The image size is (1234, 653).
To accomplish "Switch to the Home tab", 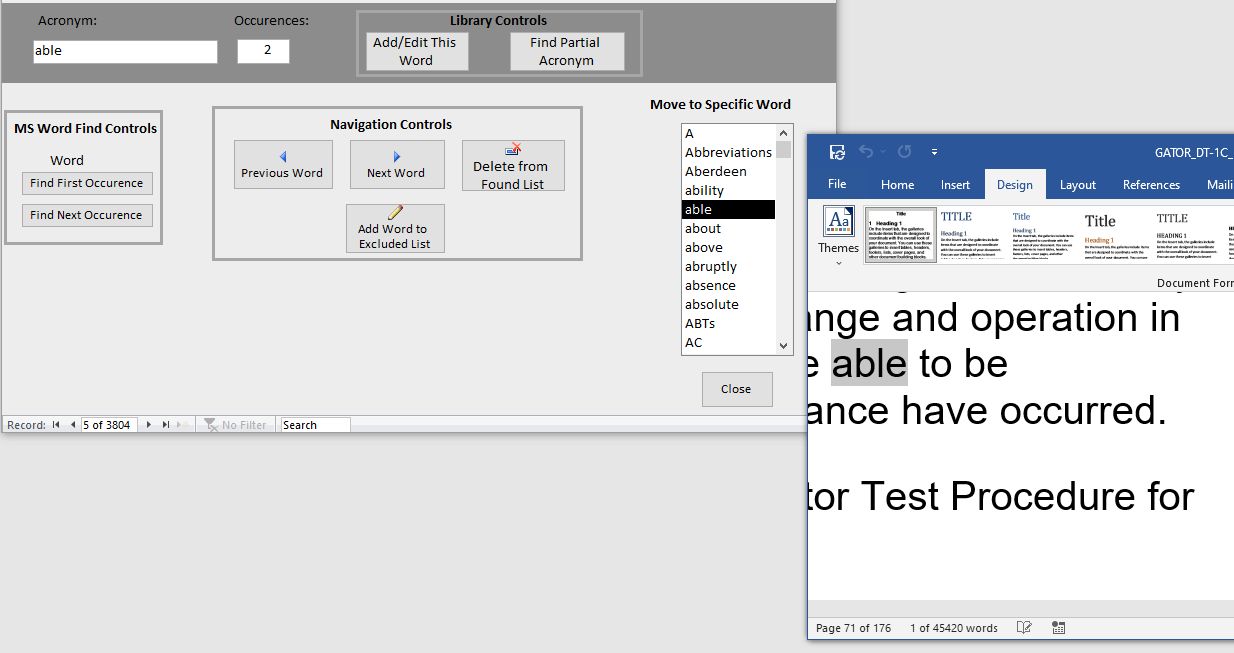I will [x=897, y=184].
